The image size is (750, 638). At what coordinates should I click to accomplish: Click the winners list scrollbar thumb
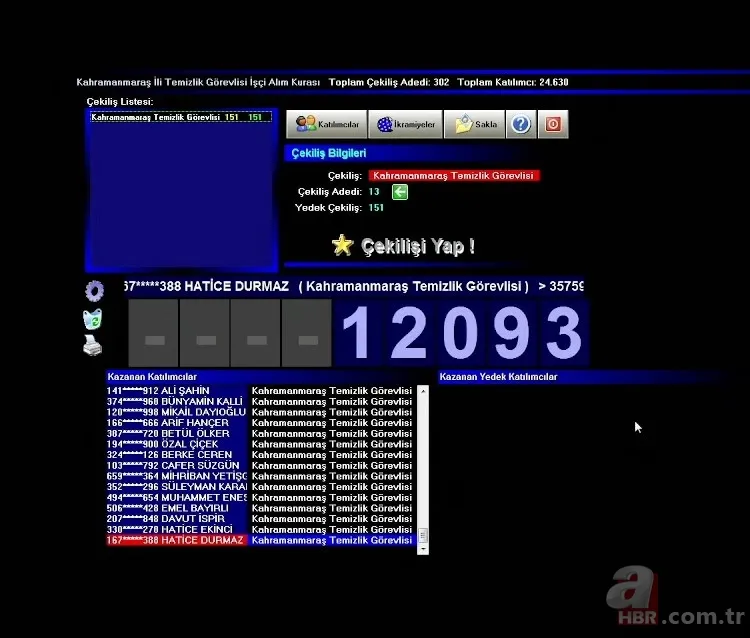click(423, 535)
